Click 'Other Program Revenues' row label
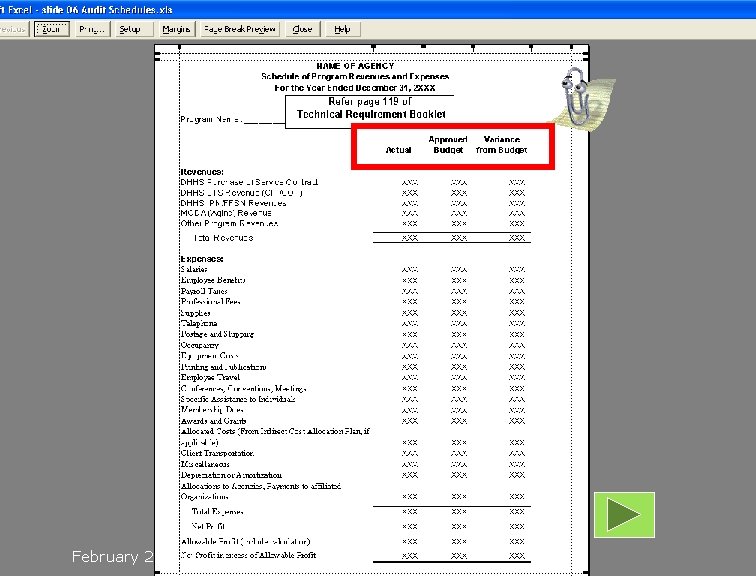The height and width of the screenshot is (576, 756). (x=230, y=224)
